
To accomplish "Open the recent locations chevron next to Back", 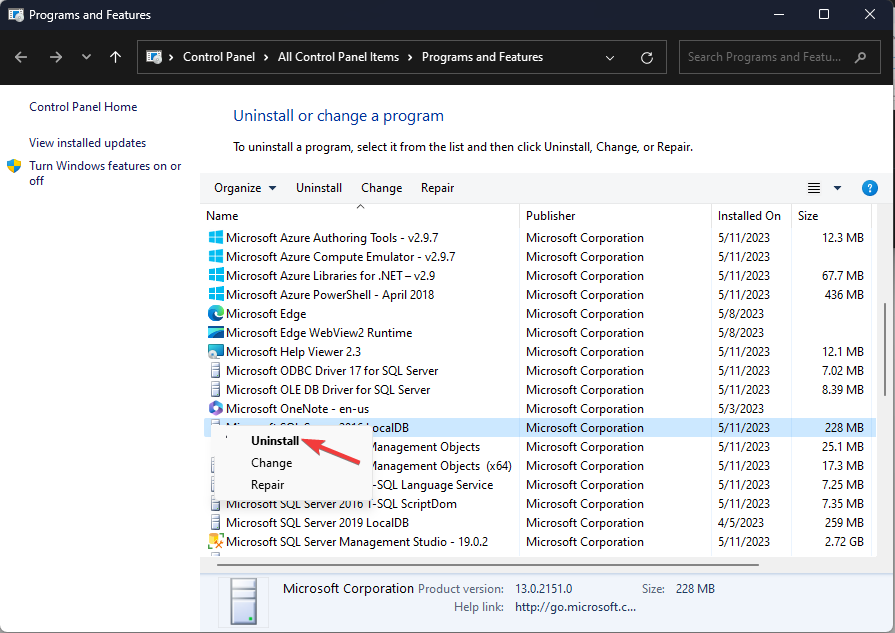I will pos(86,57).
